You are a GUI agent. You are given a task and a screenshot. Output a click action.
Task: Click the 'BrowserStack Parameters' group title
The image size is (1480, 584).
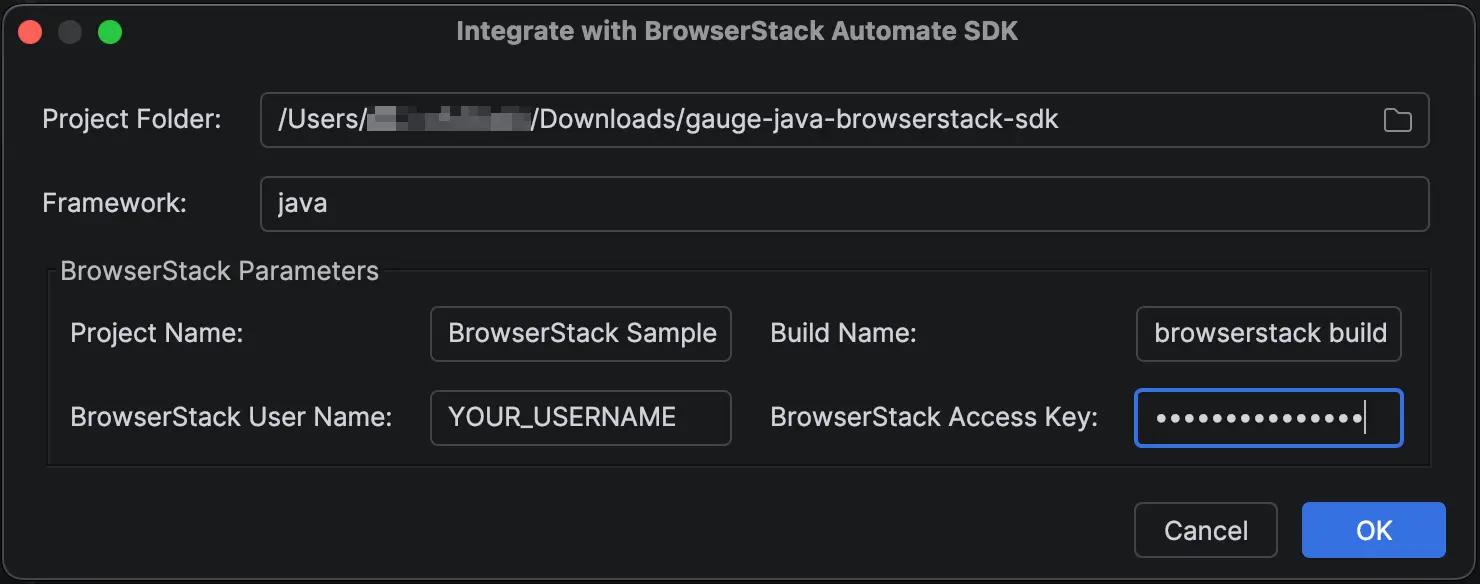220,271
